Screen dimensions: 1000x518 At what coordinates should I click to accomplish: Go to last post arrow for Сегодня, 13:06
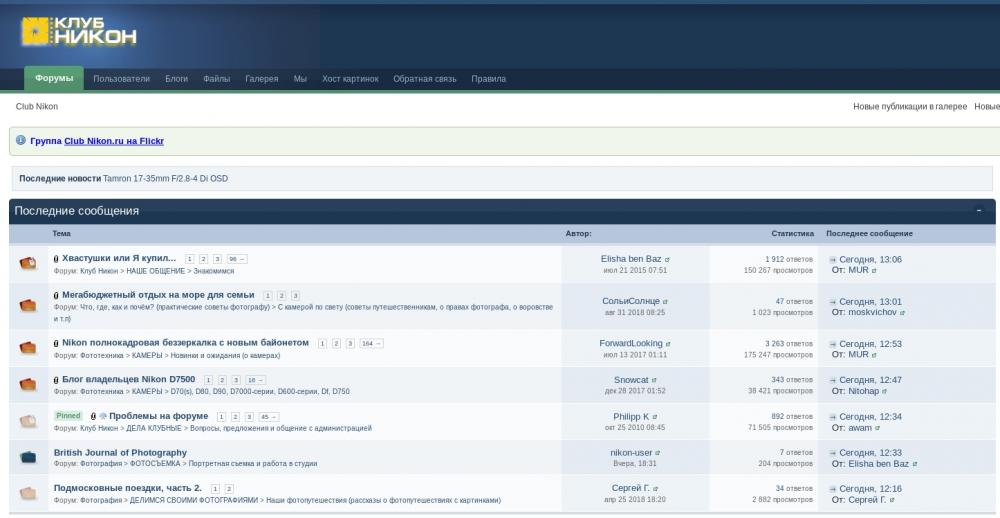832,260
